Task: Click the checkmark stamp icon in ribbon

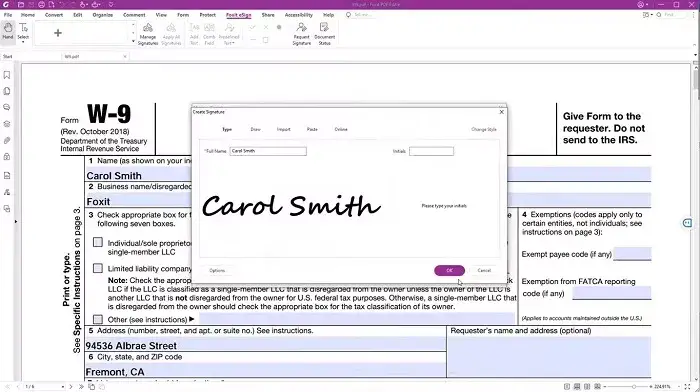Action: tap(253, 27)
